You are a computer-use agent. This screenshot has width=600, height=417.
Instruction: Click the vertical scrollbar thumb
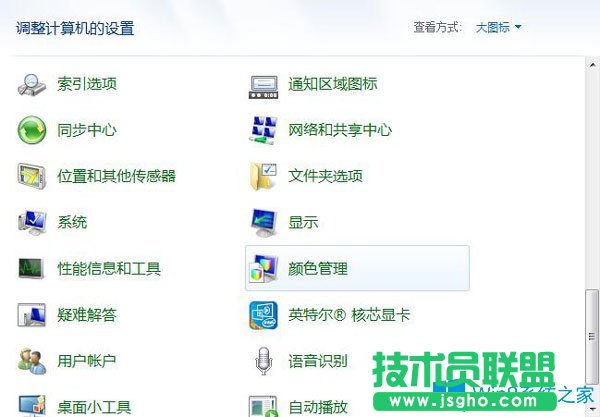tap(592, 336)
